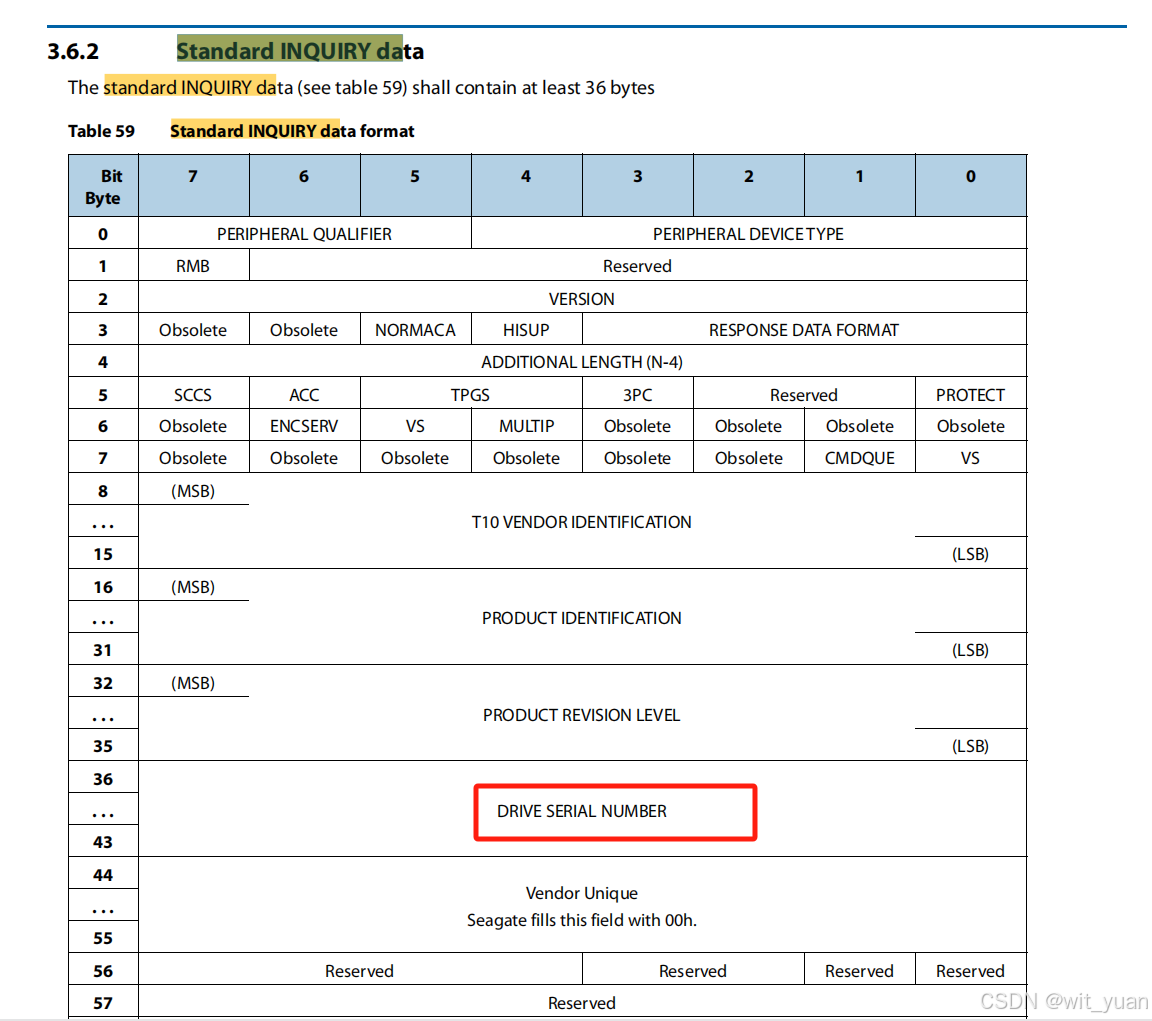Select the TPGS field in byte 5
This screenshot has width=1152, height=1021.
470,393
